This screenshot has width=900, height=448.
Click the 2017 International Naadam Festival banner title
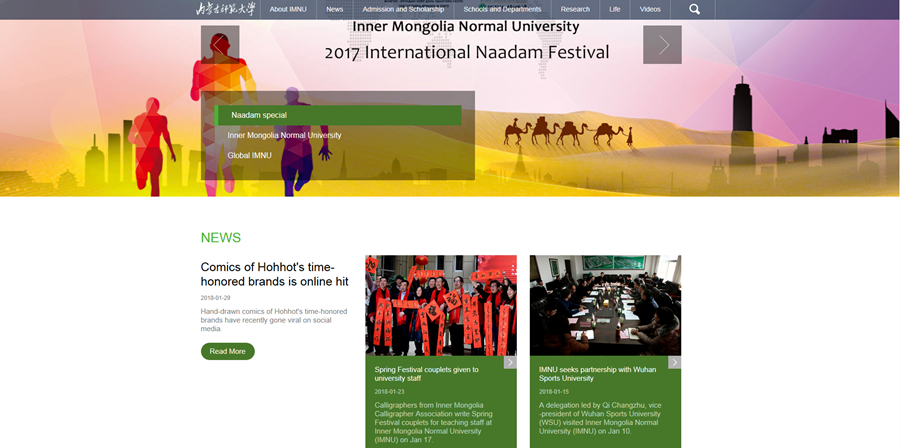click(467, 53)
